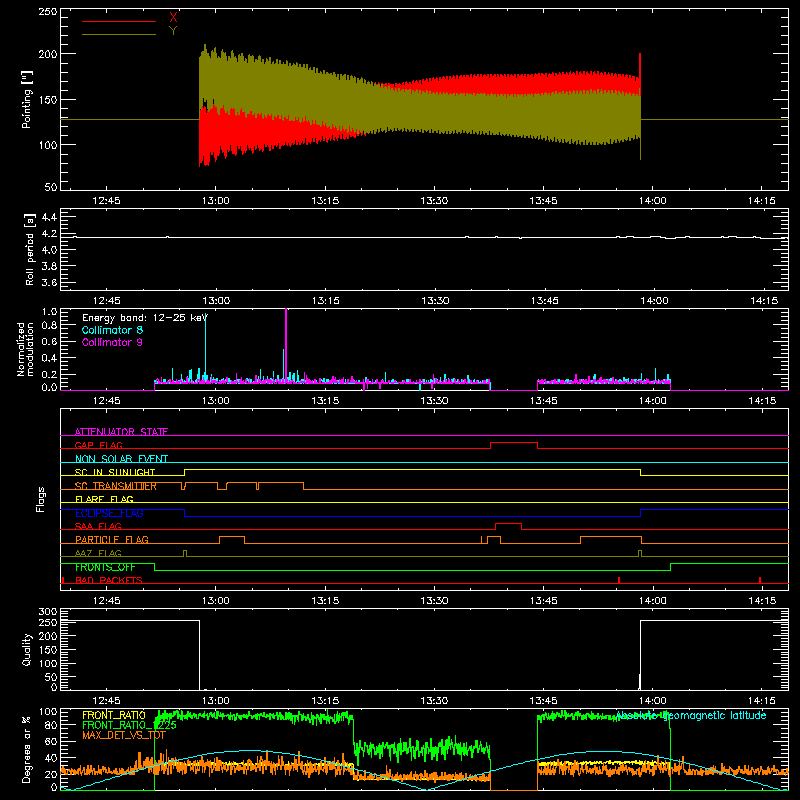The image size is (800, 800).
Task: Click the NON_SOLAR_EVENT flag label
Action: tap(121, 459)
